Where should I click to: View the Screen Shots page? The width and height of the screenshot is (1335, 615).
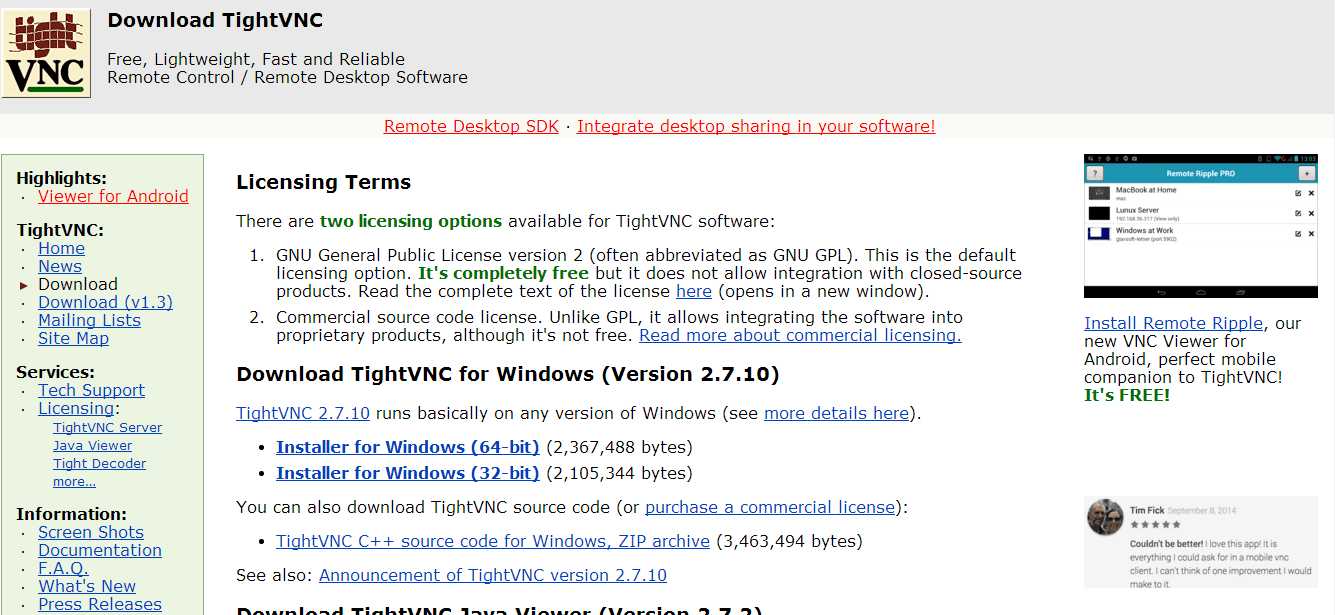pos(91,532)
